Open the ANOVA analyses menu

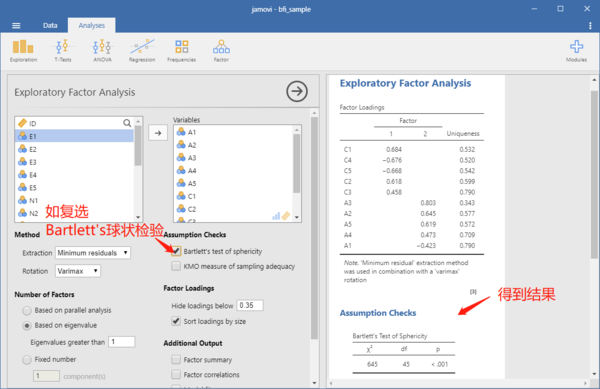pos(102,51)
